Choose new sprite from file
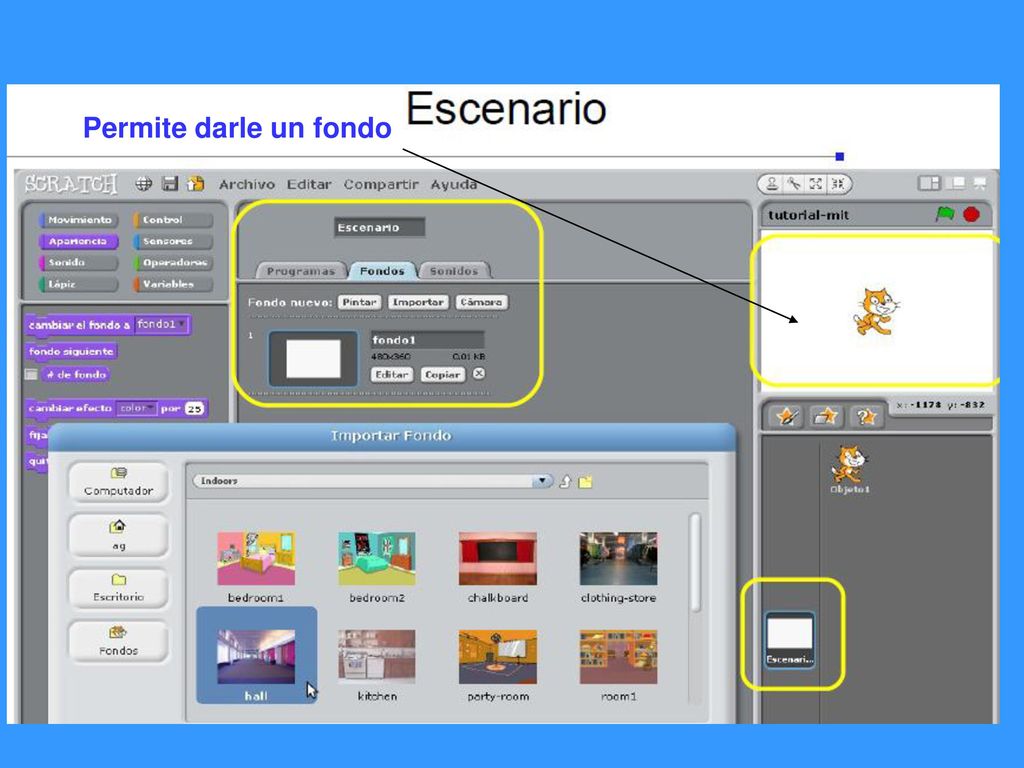The image size is (1024, 768). (x=826, y=416)
